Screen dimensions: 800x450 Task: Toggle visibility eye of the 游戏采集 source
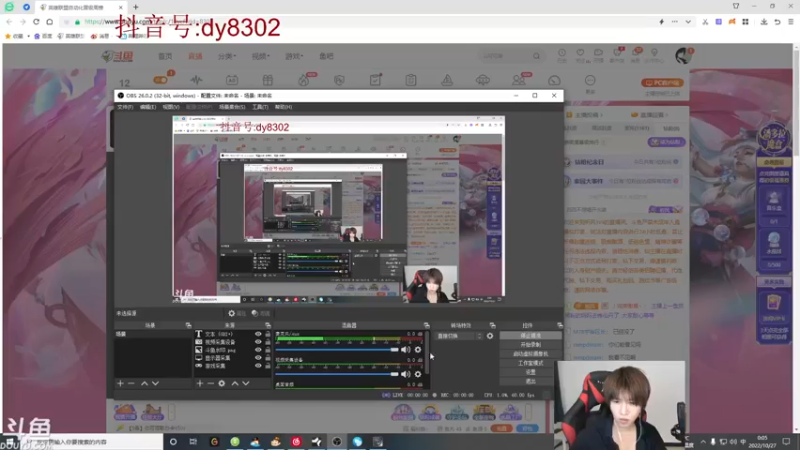[258, 366]
